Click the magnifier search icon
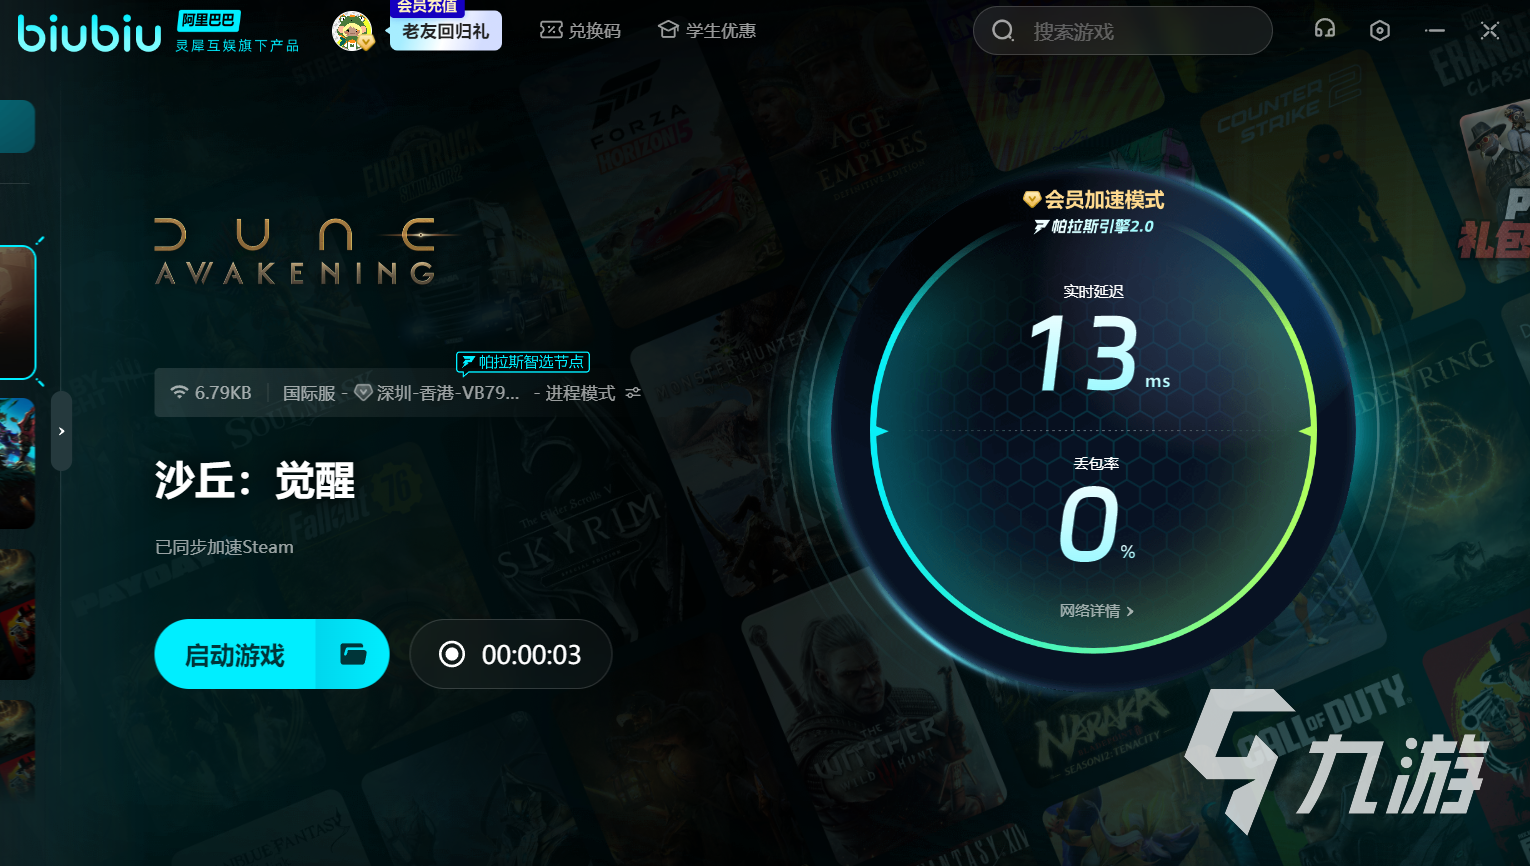This screenshot has width=1530, height=866. 1003,31
